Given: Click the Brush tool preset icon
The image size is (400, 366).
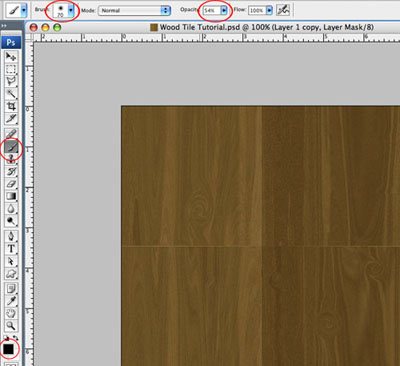Looking at the screenshot, I should [14, 10].
